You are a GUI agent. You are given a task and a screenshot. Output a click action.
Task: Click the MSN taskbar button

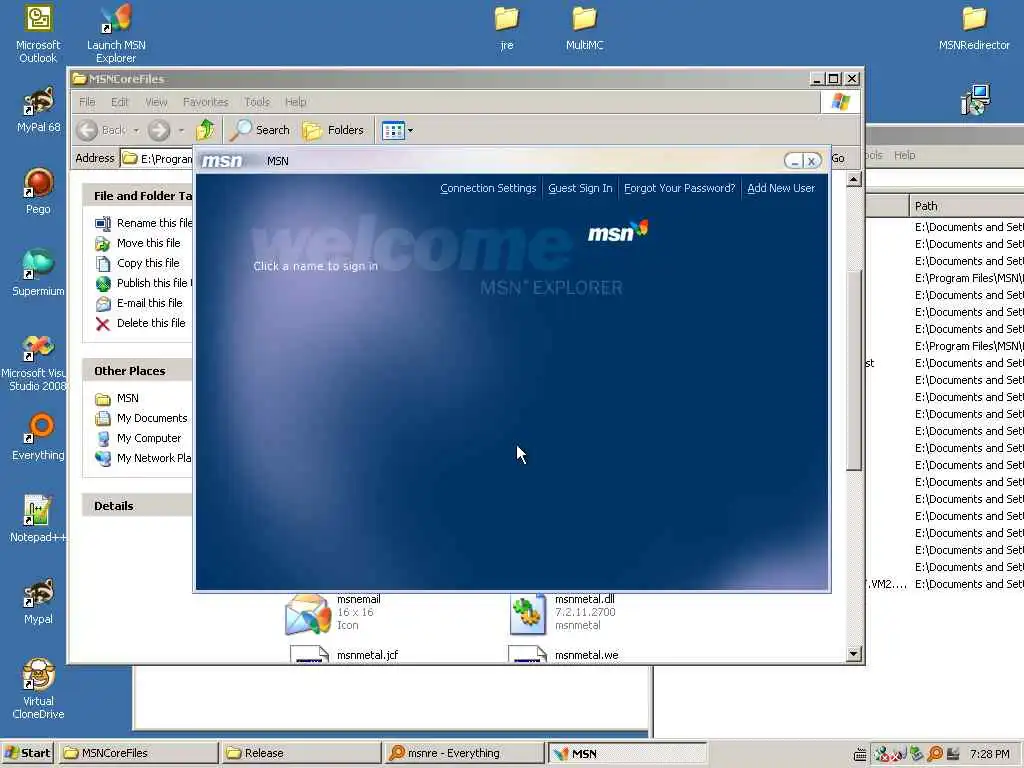tap(627, 753)
